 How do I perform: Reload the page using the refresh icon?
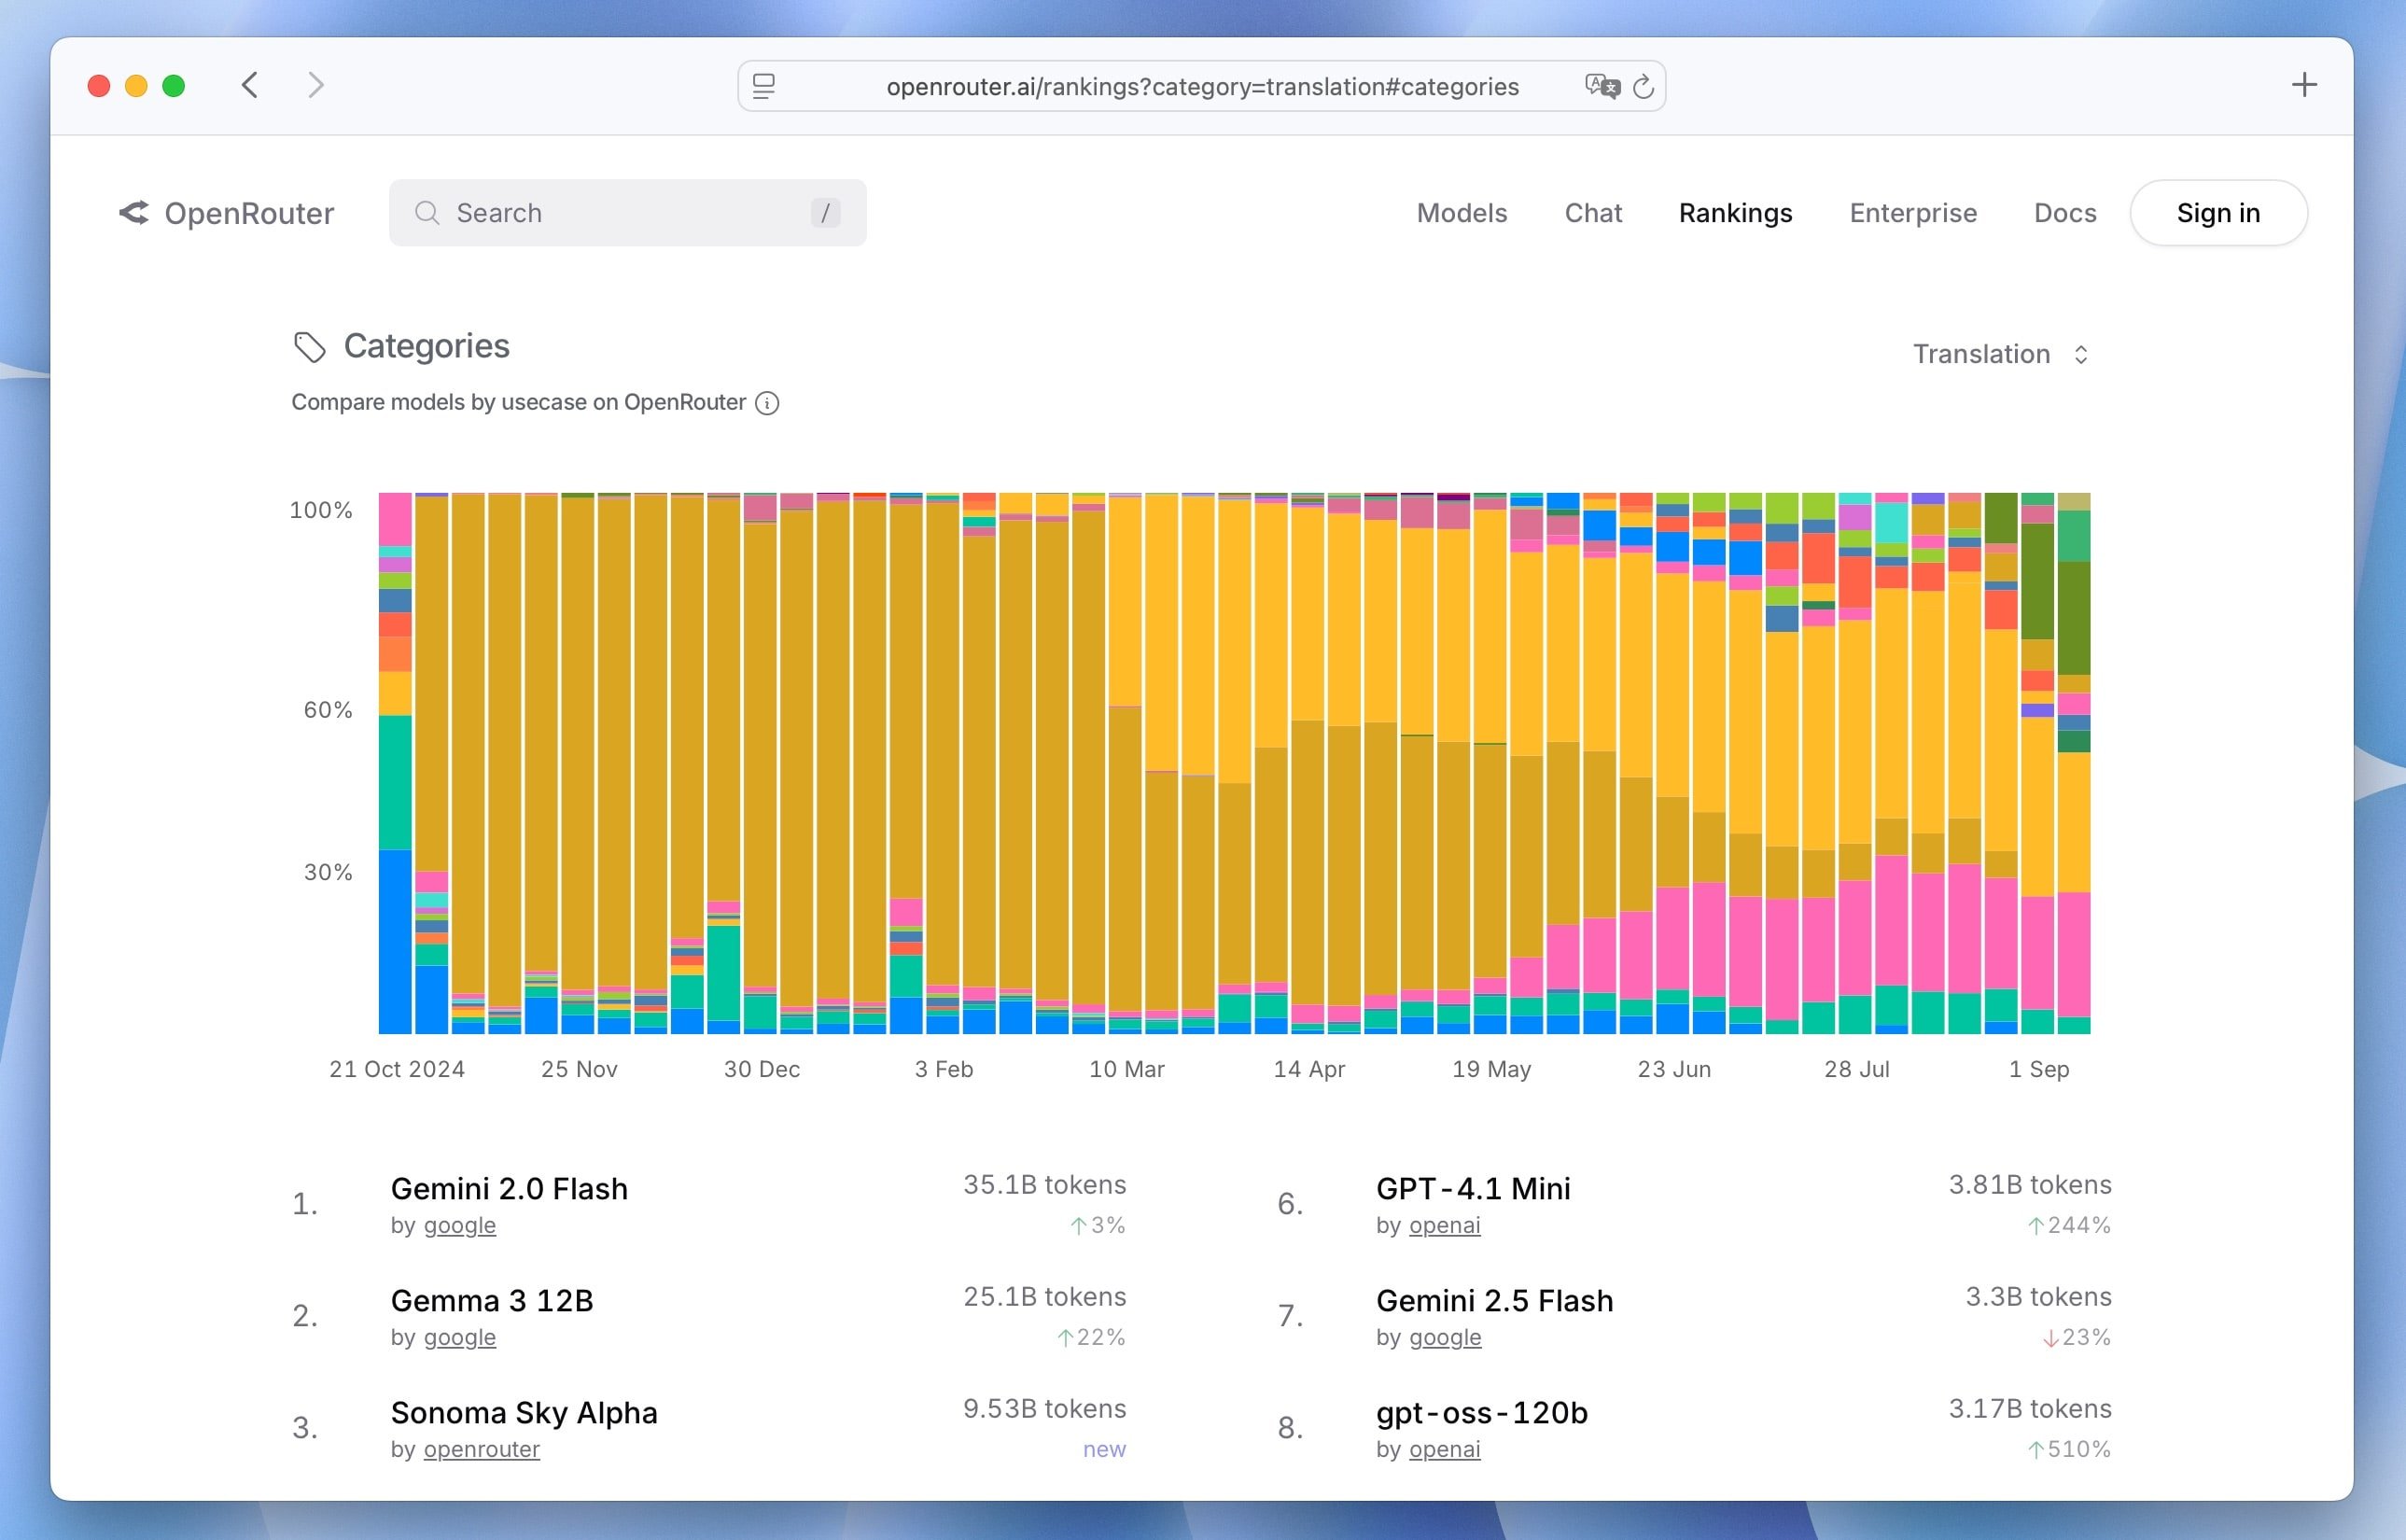(x=1643, y=87)
